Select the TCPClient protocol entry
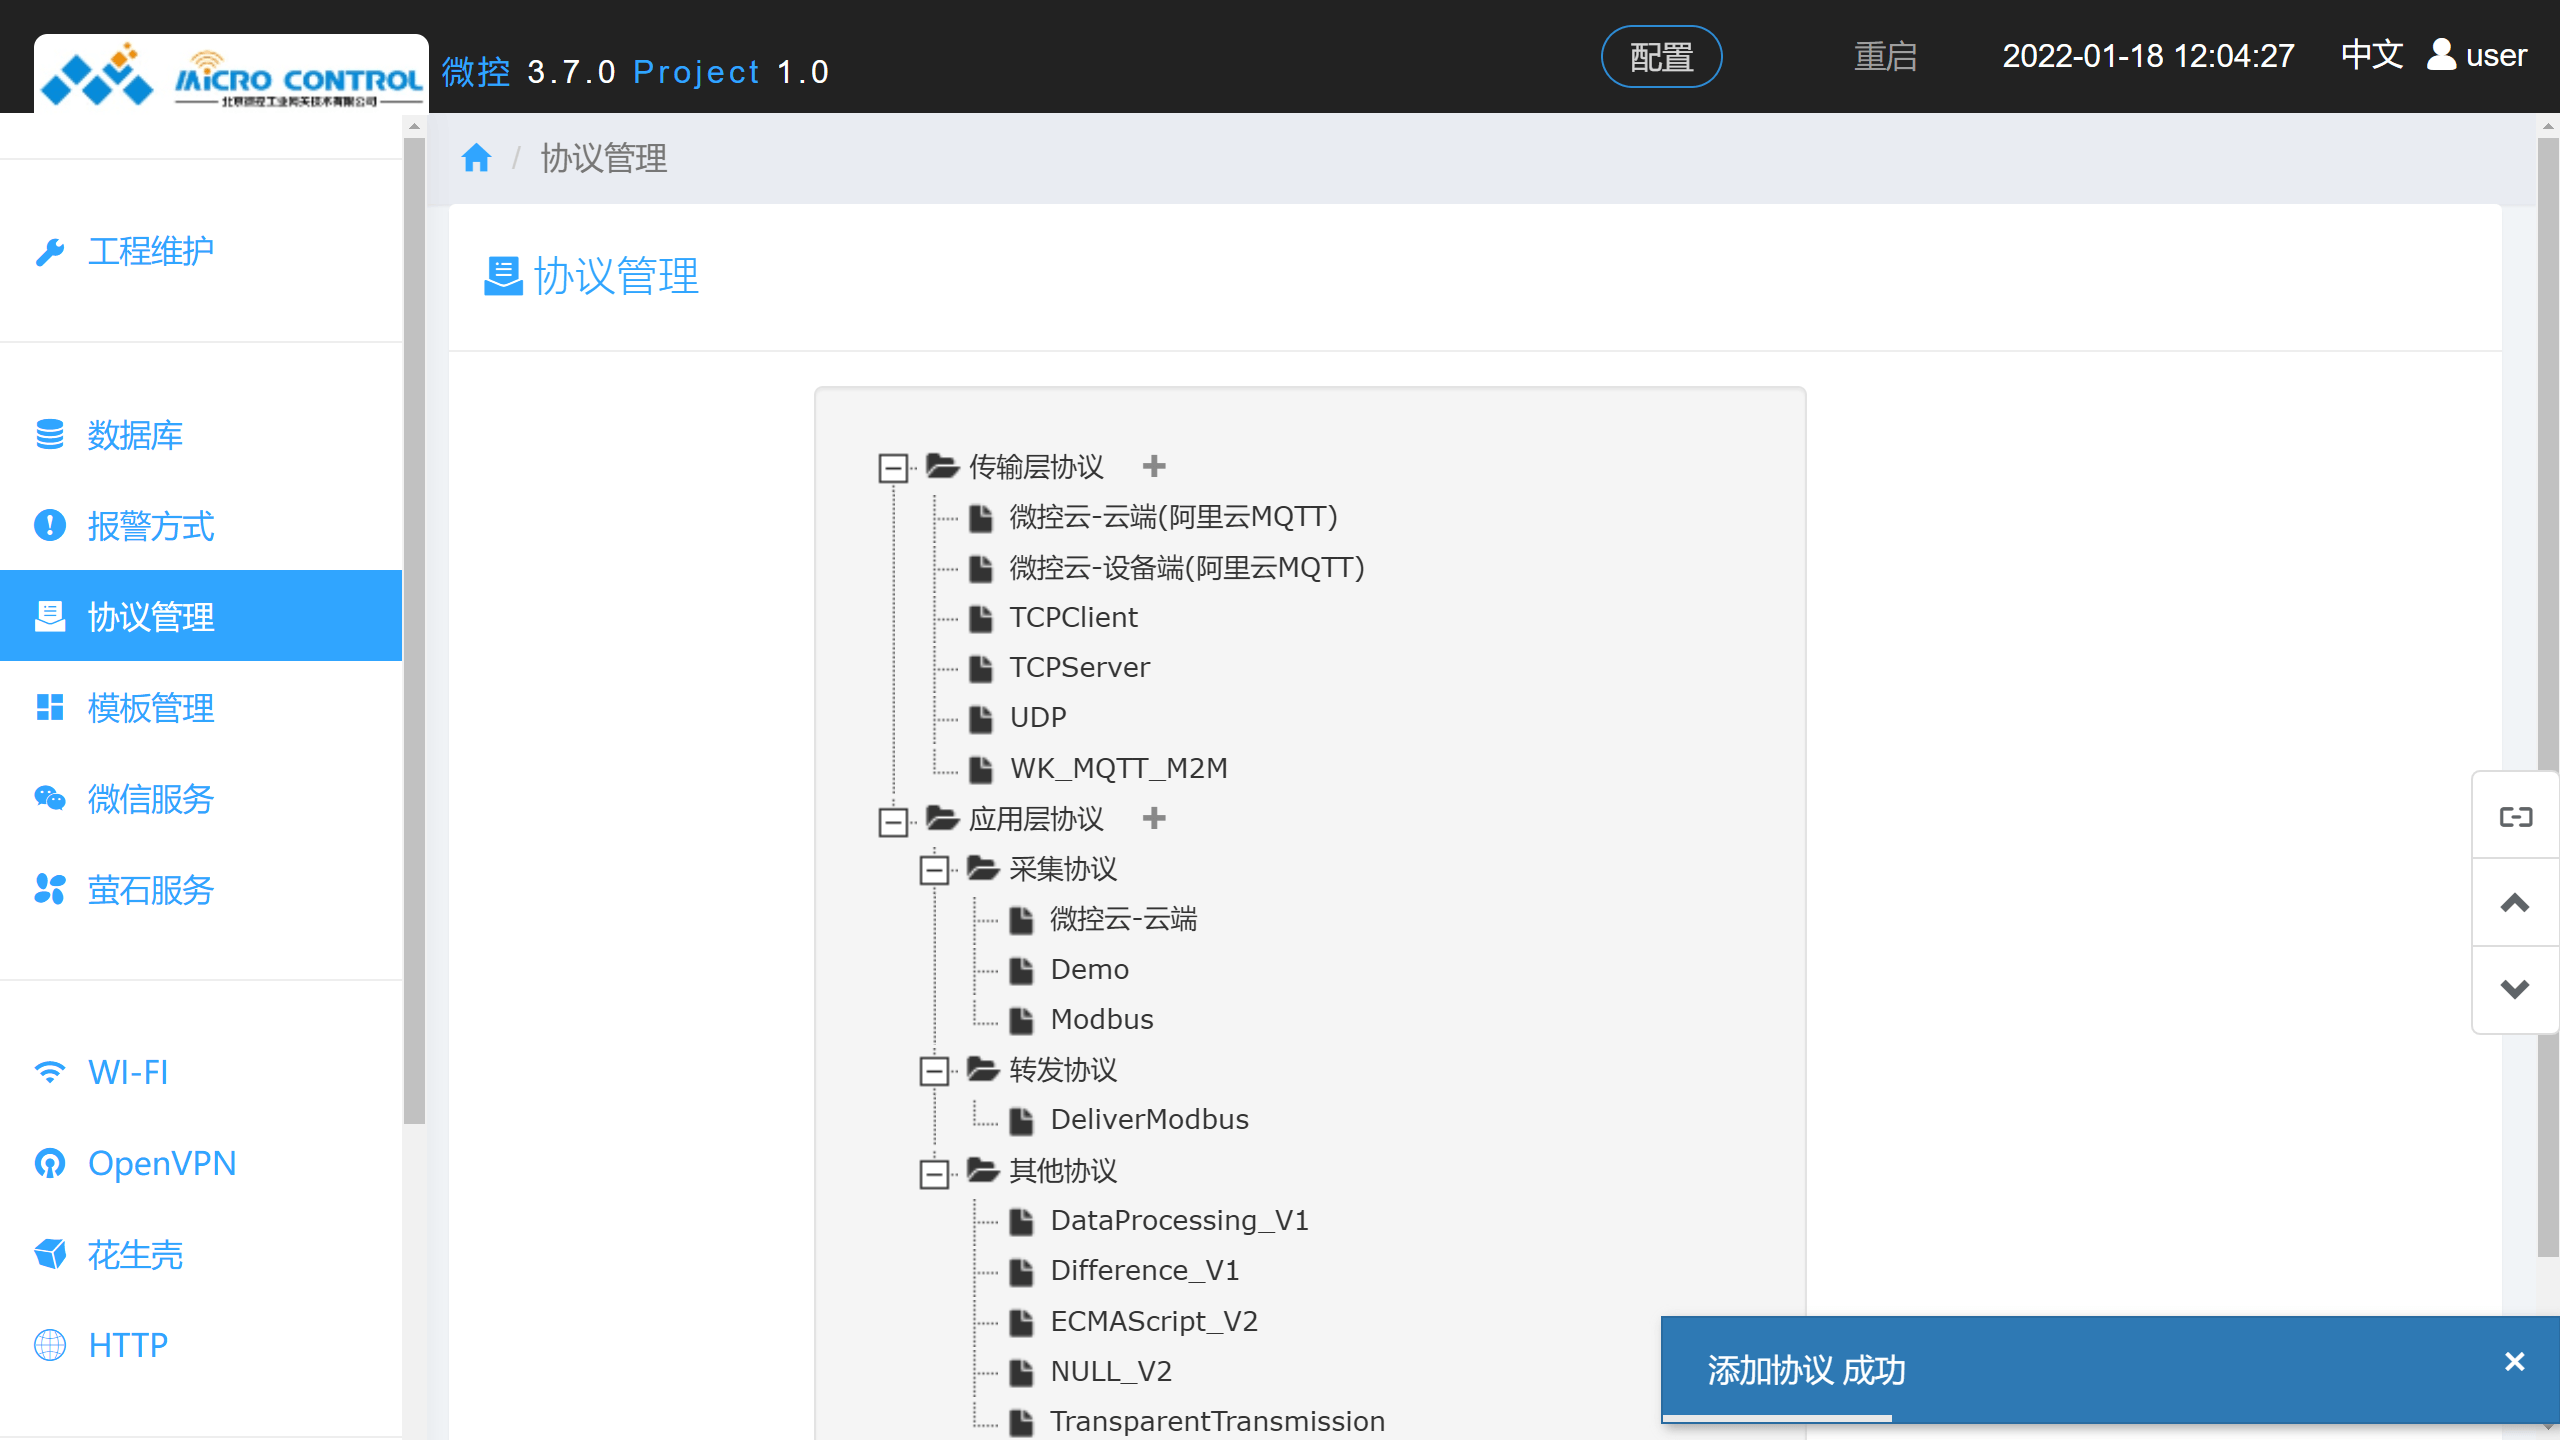The width and height of the screenshot is (2560, 1440). pyautogui.click(x=1072, y=617)
